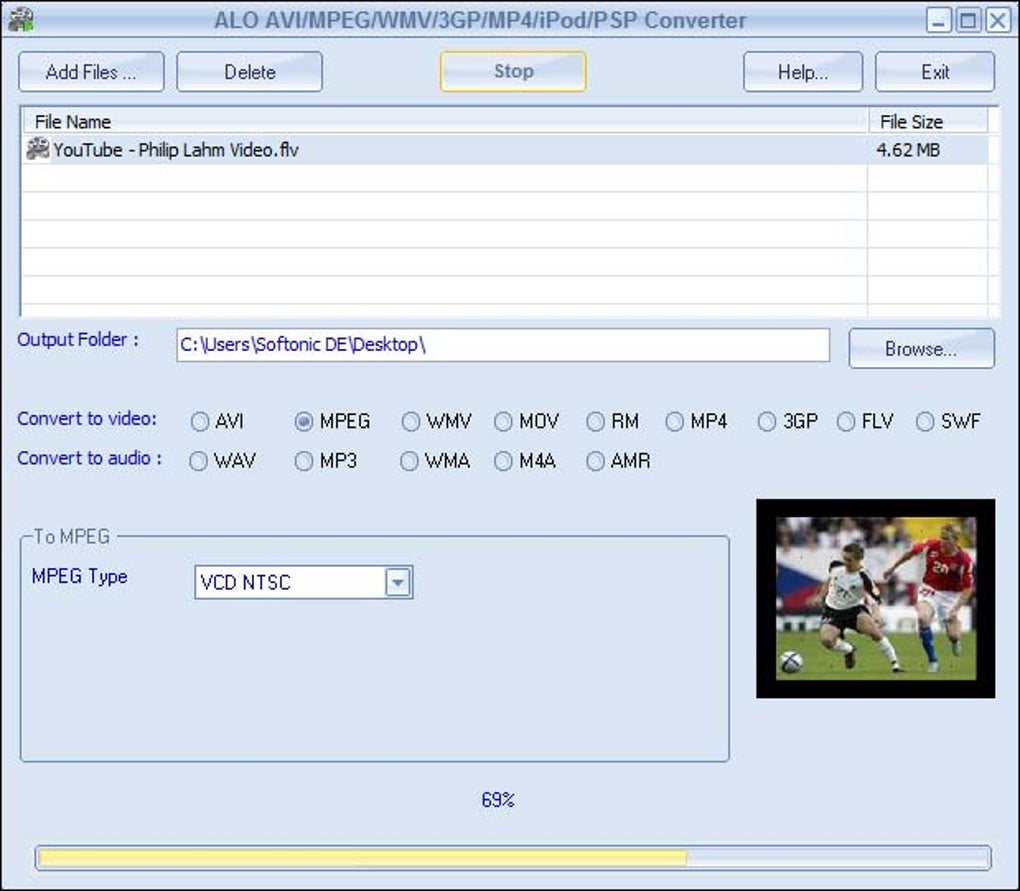
Task: Click the Add Files button
Action: coord(91,72)
